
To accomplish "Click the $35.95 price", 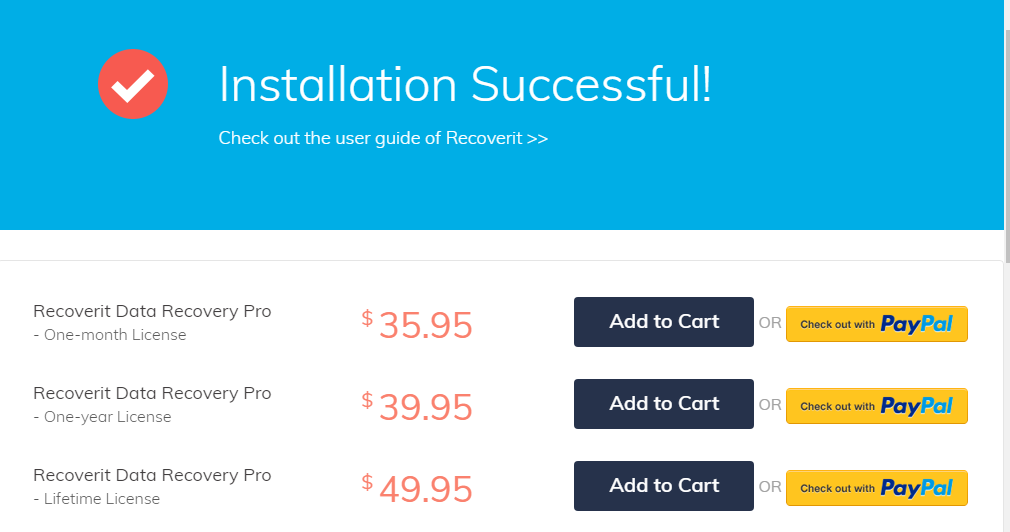I will coord(417,325).
